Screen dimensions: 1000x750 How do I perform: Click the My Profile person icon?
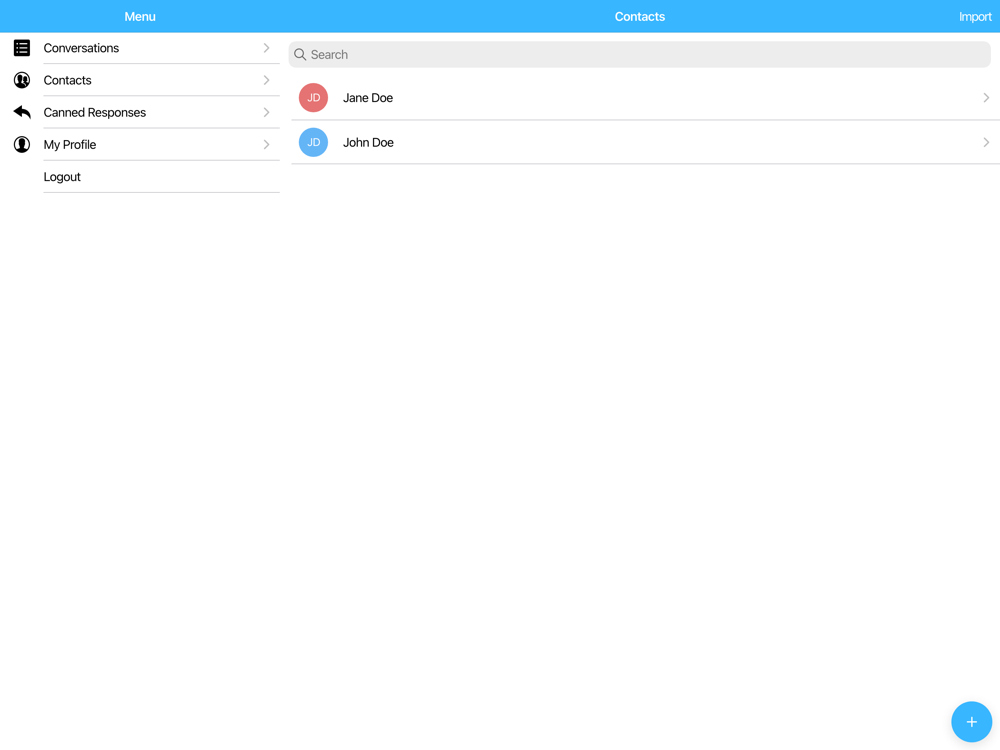[22, 144]
